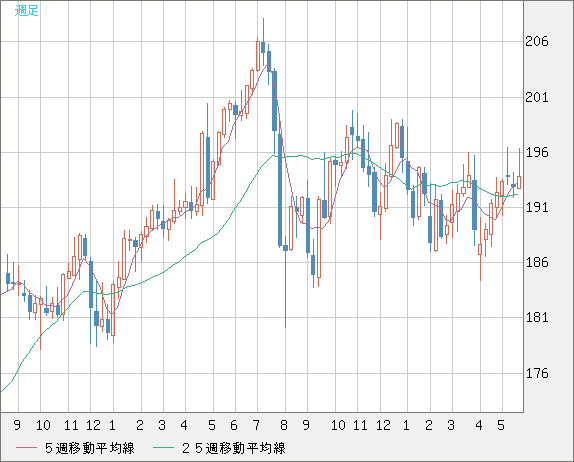Click the 196 price axis label
574x462 pixels.
click(537, 152)
